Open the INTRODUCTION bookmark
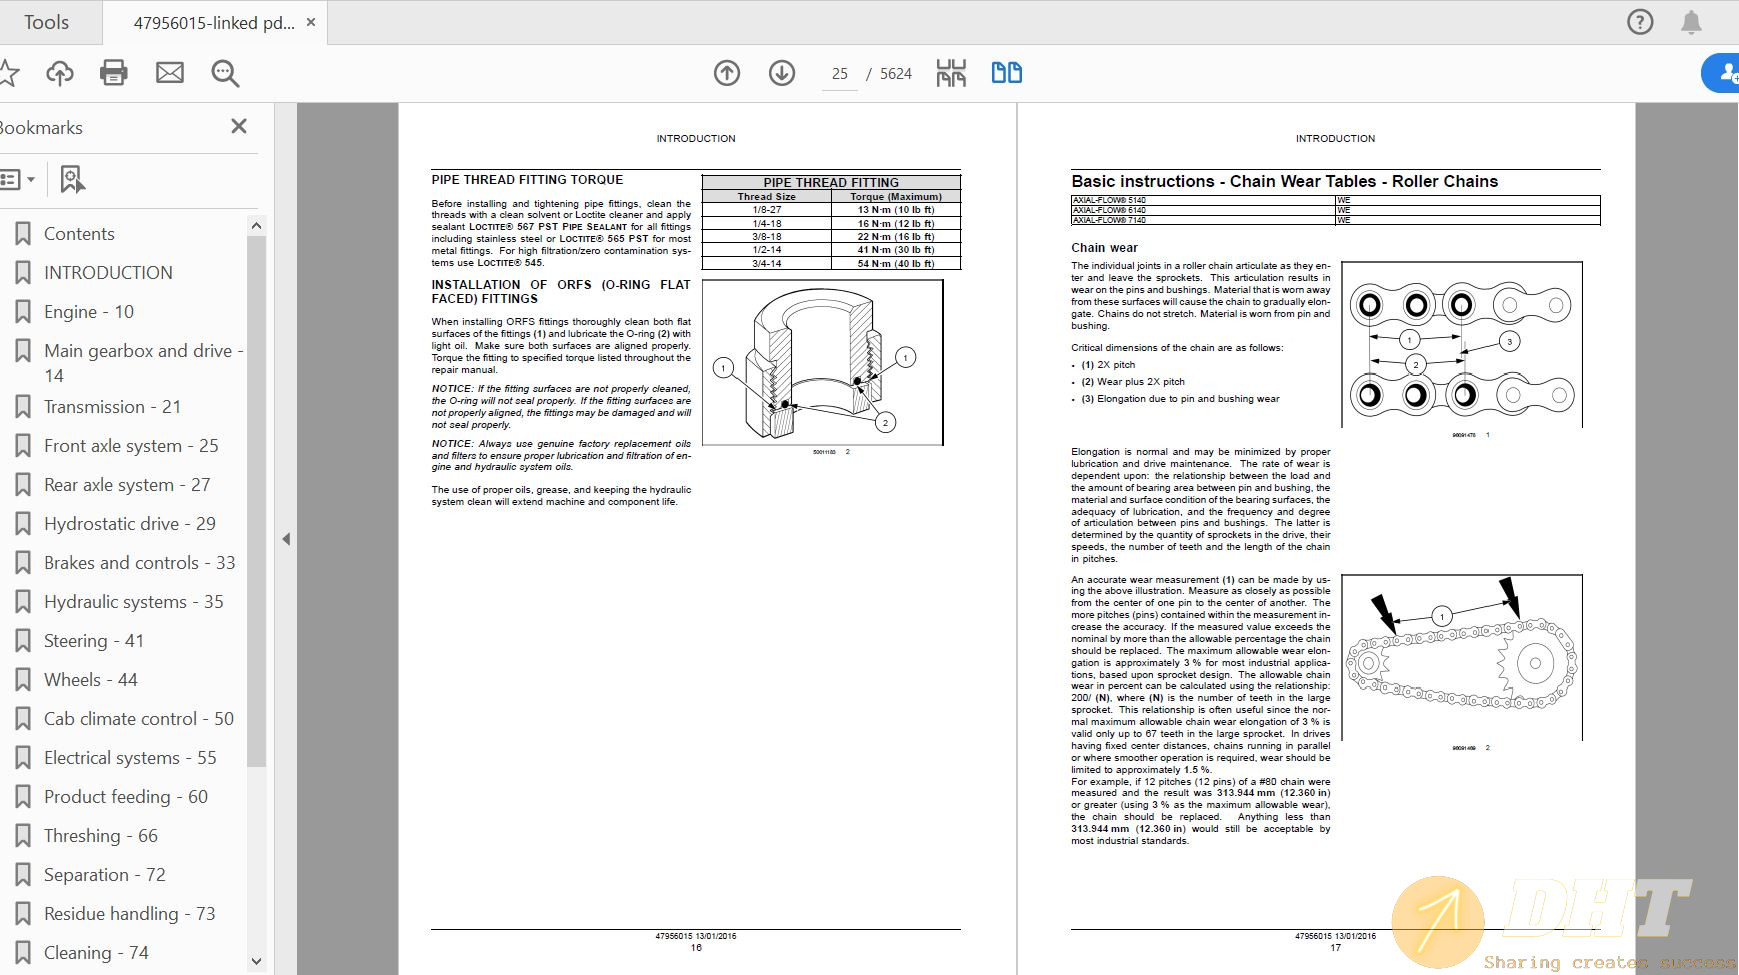This screenshot has width=1739, height=975. point(108,273)
